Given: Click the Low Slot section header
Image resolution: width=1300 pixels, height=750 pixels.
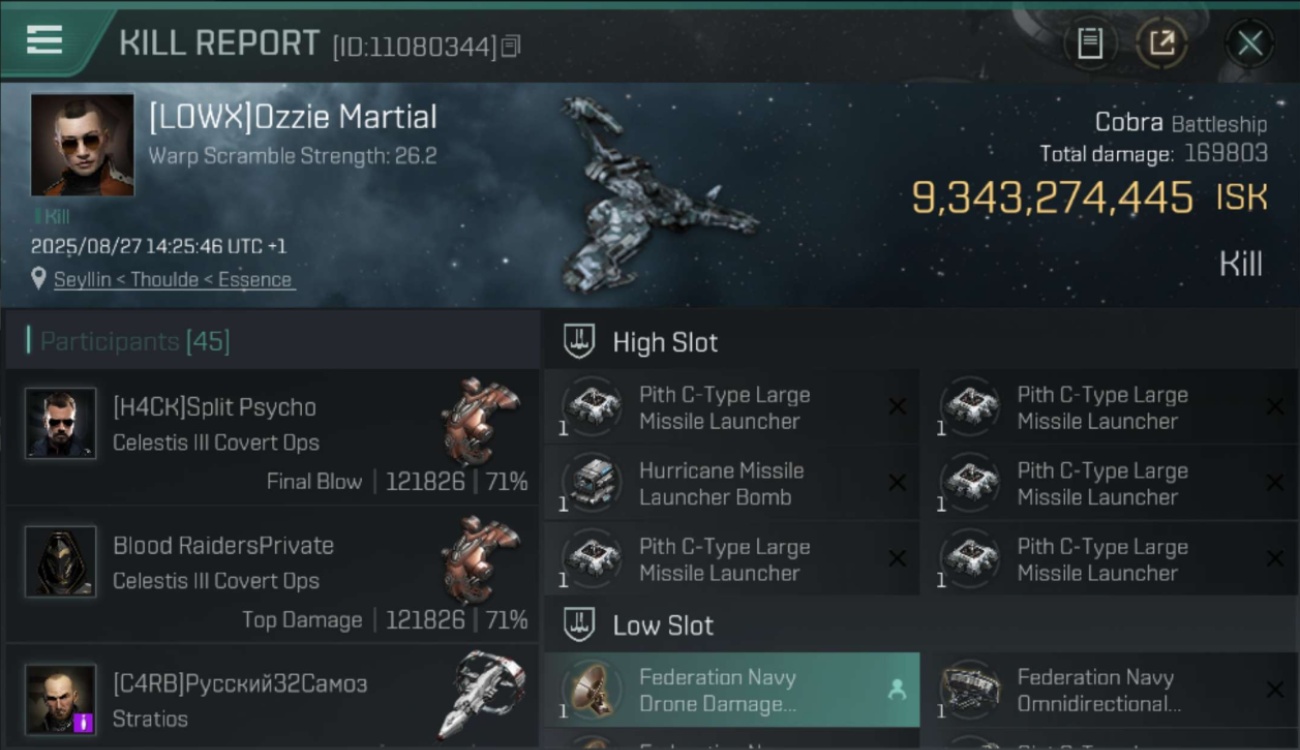Looking at the screenshot, I should click(x=663, y=626).
